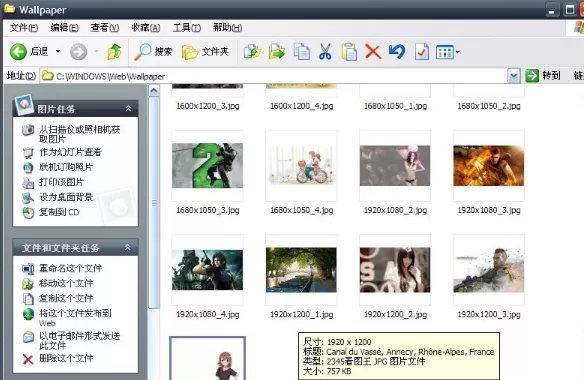This screenshot has width=584, height=380.
Task: Open Properties via the checkmark sheet icon
Action: pyautogui.click(x=422, y=52)
